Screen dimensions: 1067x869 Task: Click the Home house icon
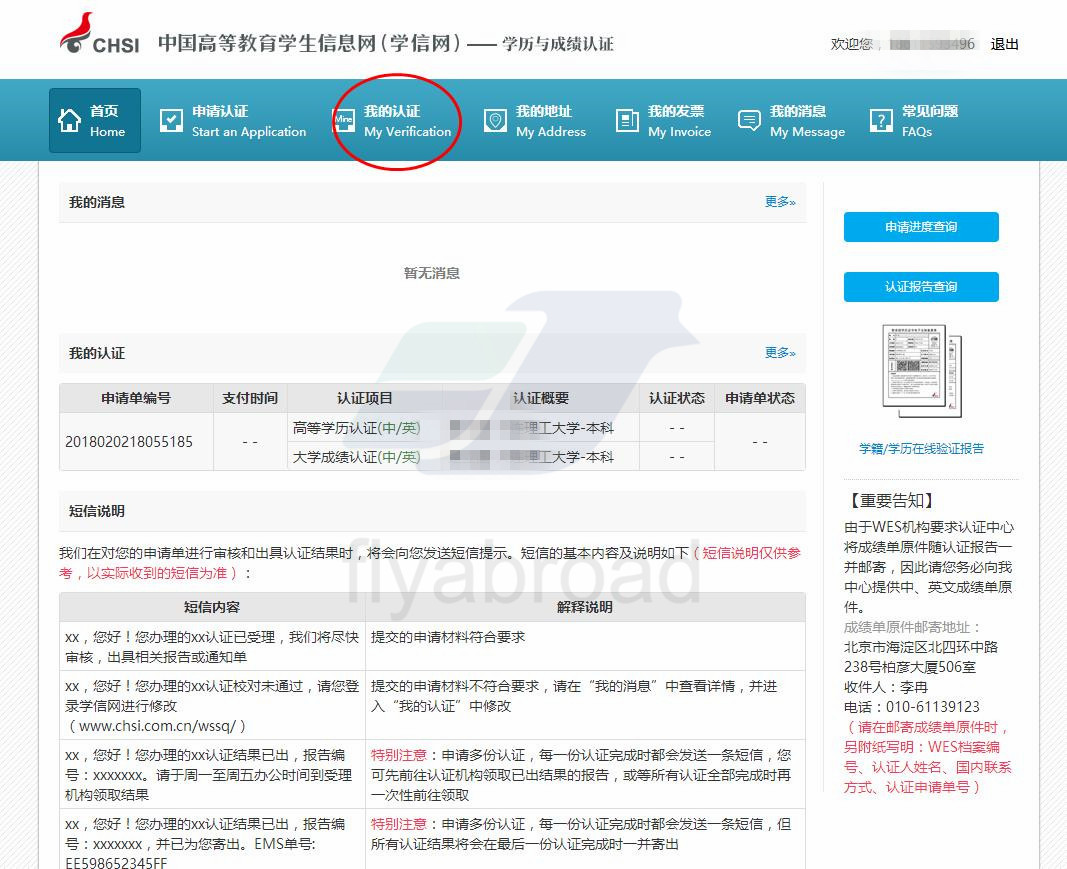pyautogui.click(x=70, y=121)
